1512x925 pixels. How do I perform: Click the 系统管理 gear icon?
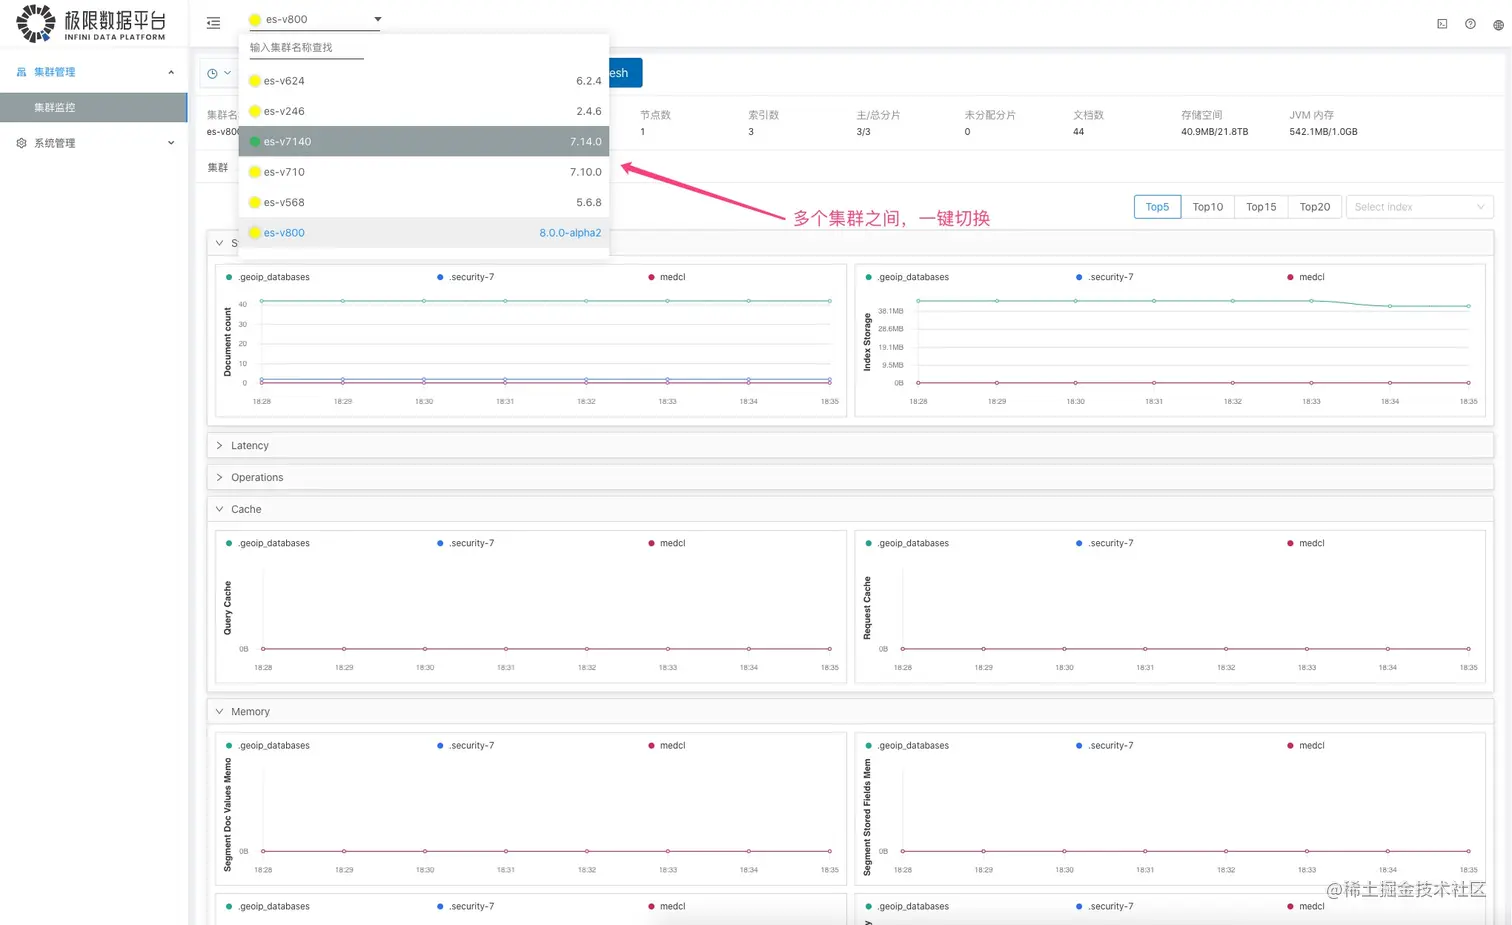pyautogui.click(x=21, y=143)
